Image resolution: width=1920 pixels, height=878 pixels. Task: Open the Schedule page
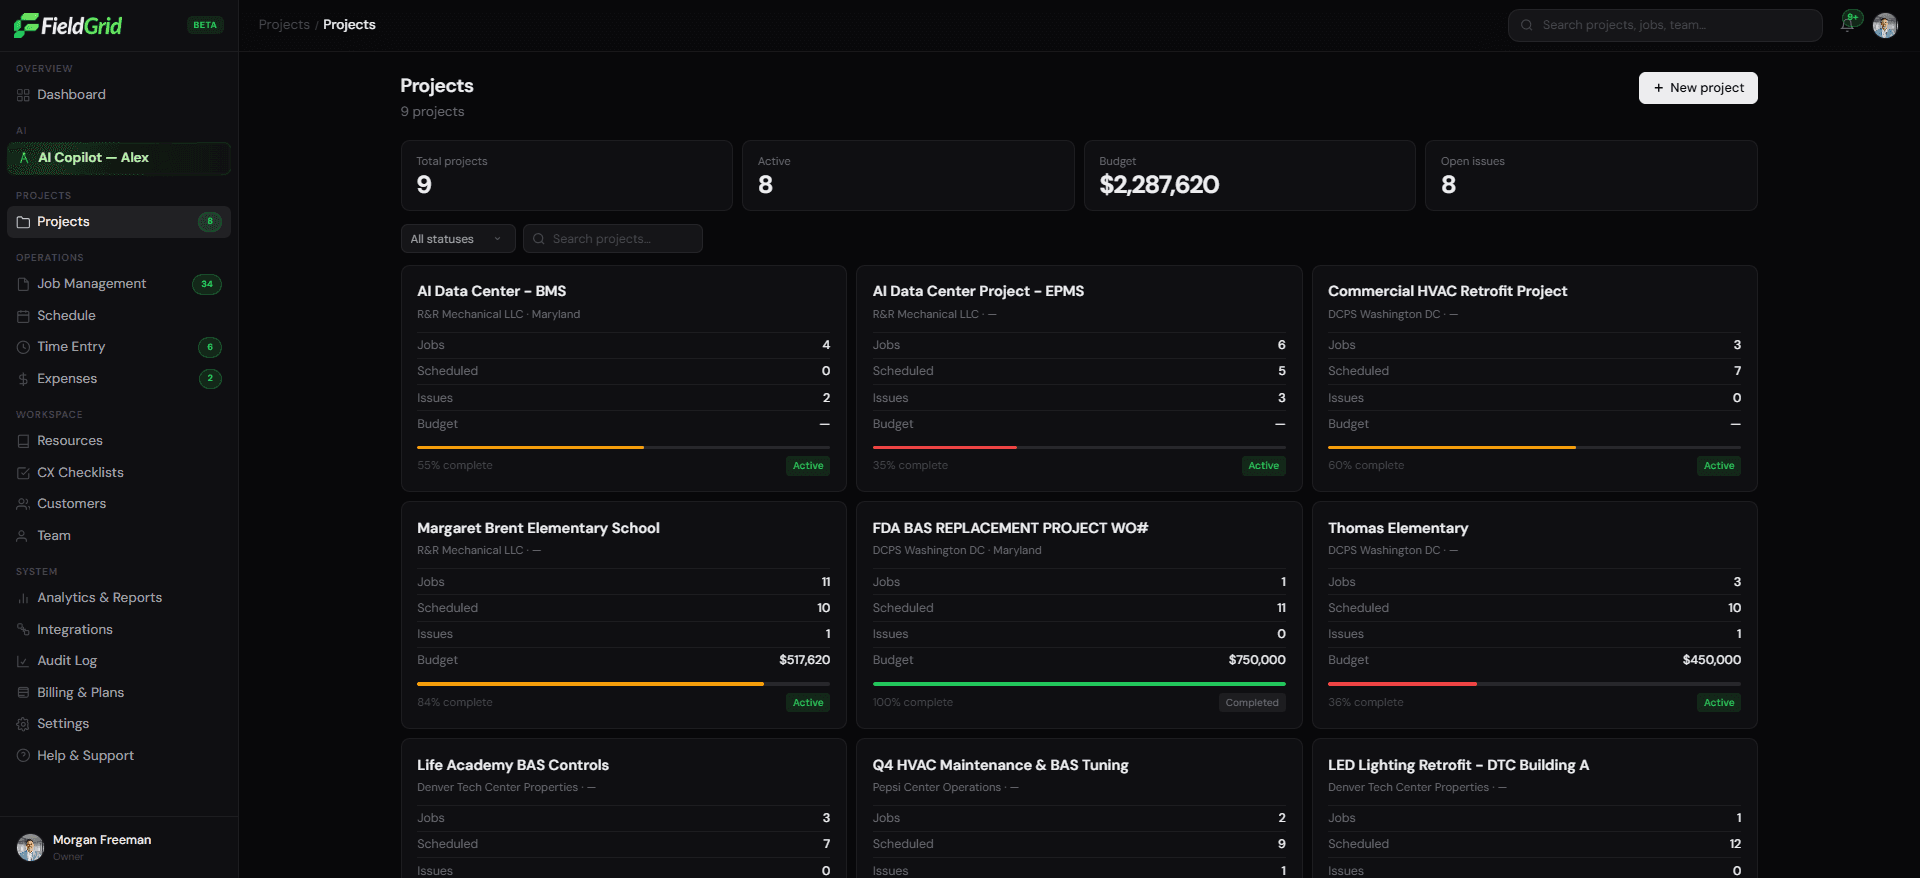(119, 316)
